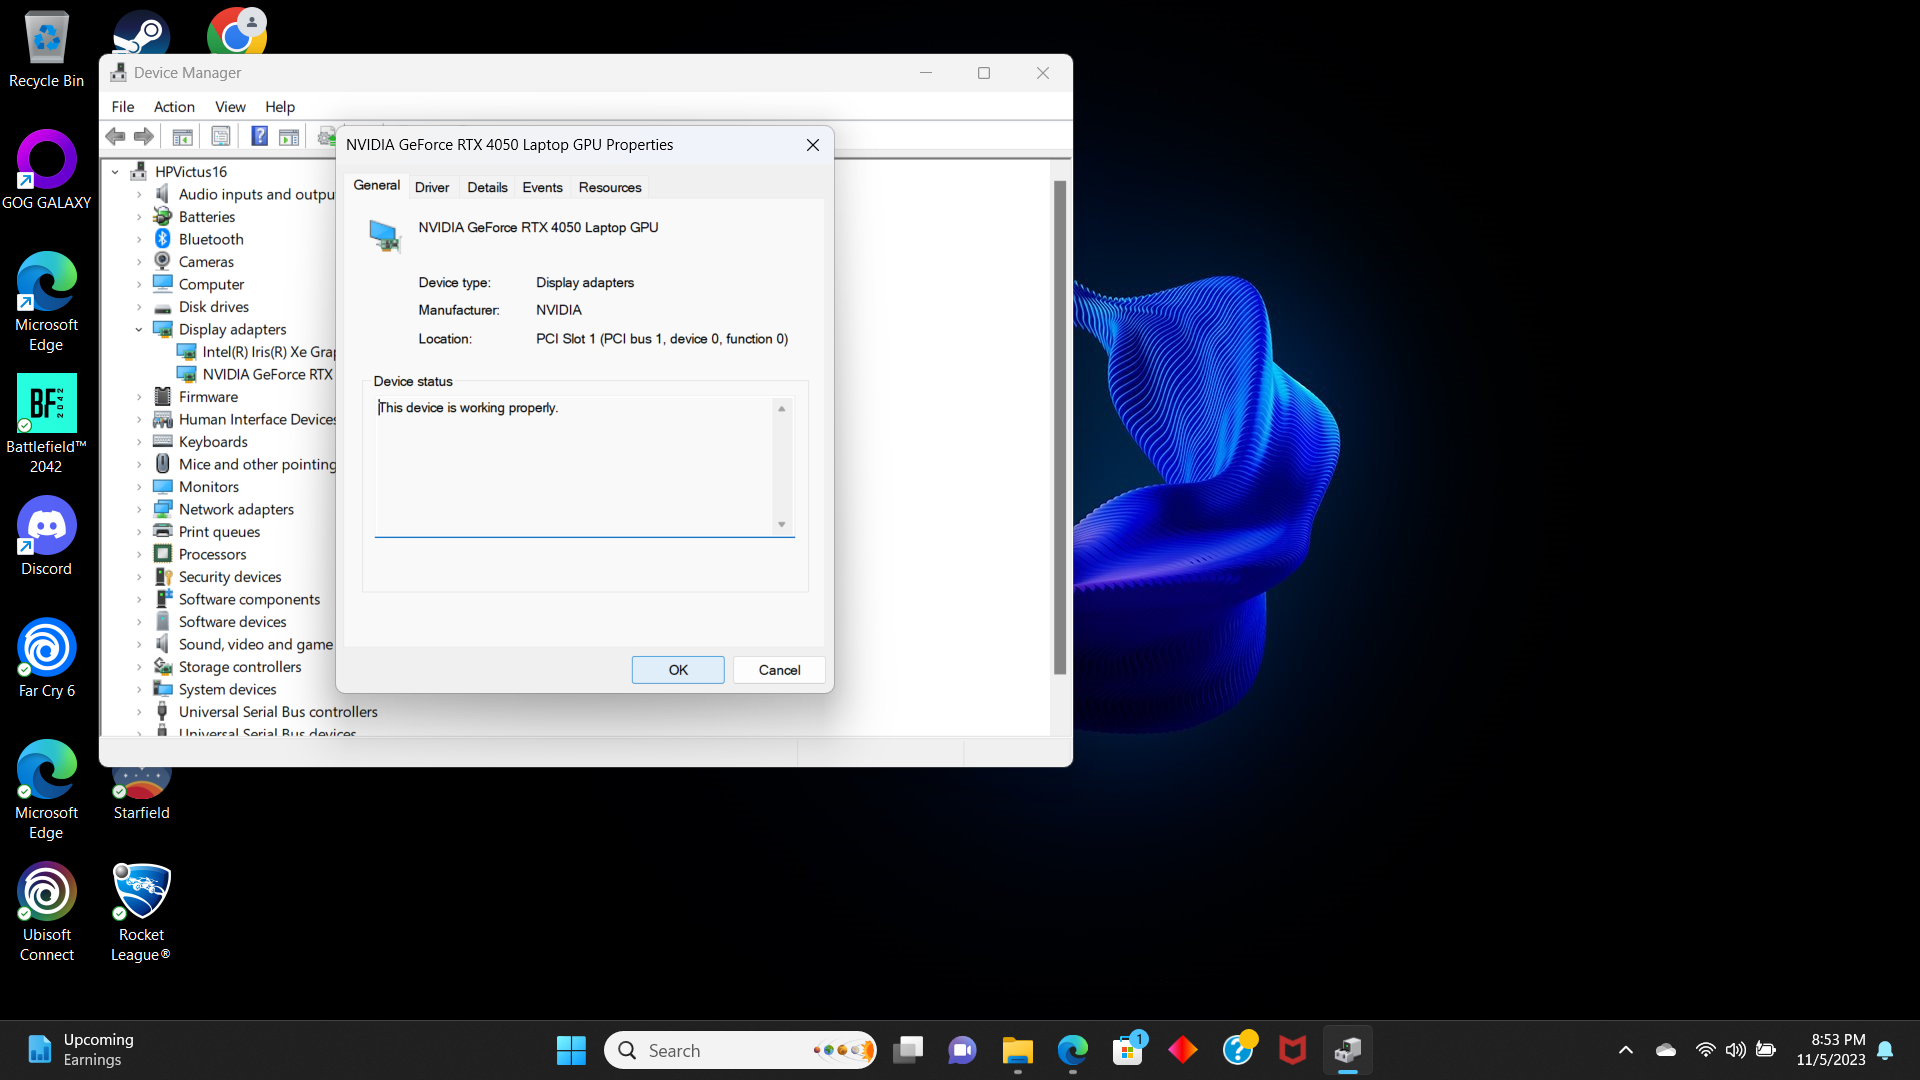Select the Events tab in properties dialog
Image resolution: width=1920 pixels, height=1080 pixels.
click(x=542, y=186)
